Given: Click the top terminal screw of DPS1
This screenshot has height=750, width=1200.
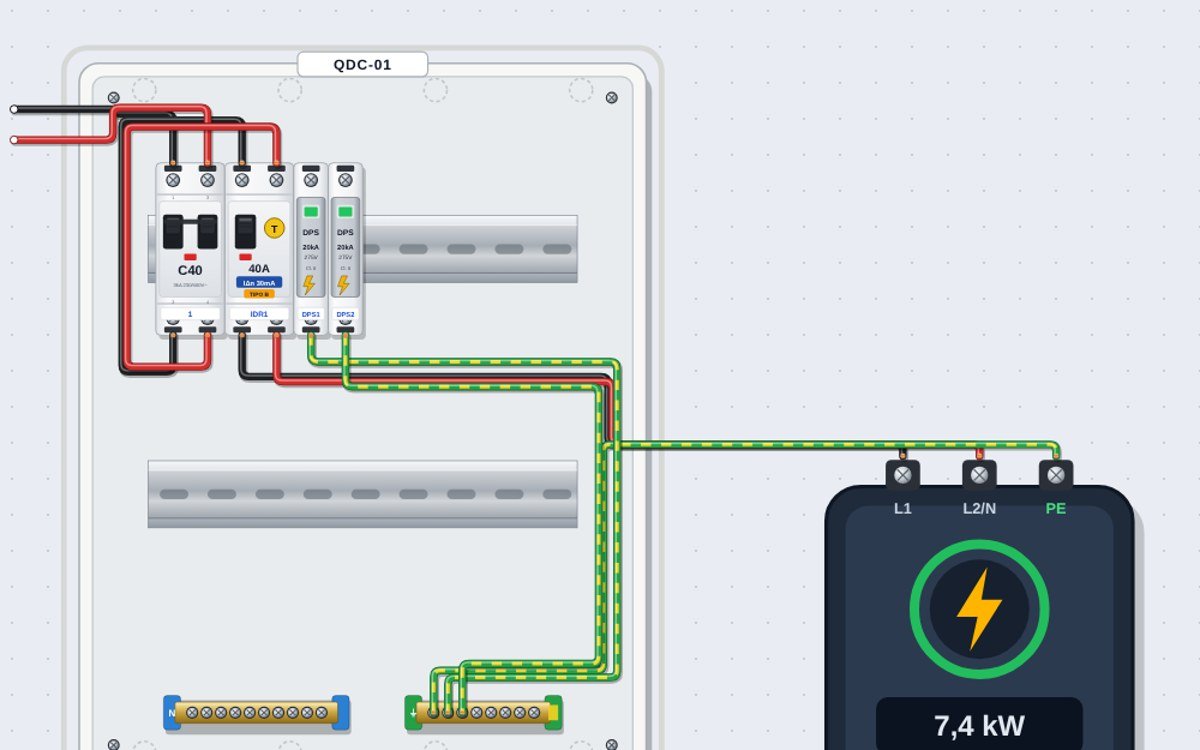Looking at the screenshot, I should pyautogui.click(x=311, y=180).
